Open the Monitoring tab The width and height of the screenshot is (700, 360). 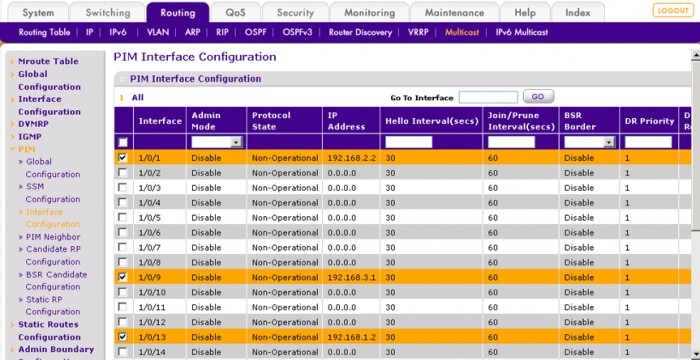(369, 13)
